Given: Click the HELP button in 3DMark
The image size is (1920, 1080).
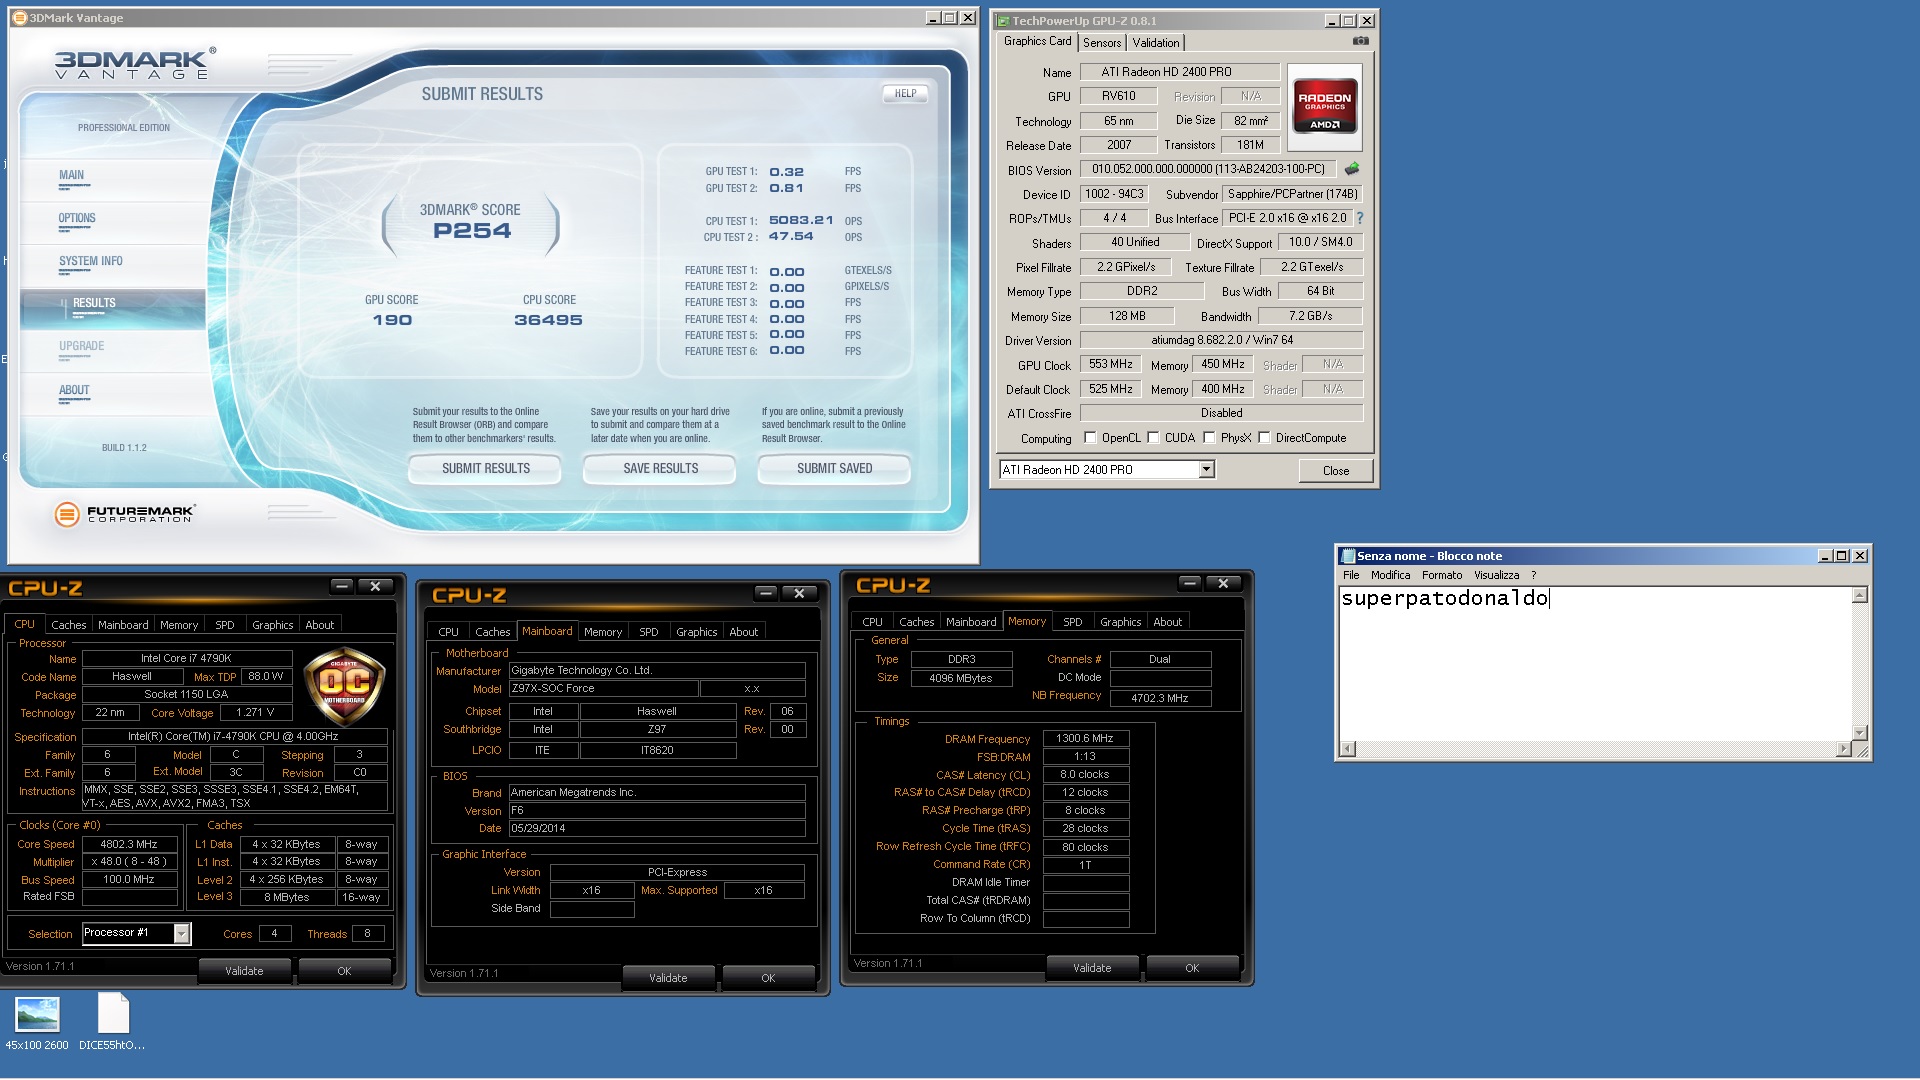Looking at the screenshot, I should pos(905,93).
